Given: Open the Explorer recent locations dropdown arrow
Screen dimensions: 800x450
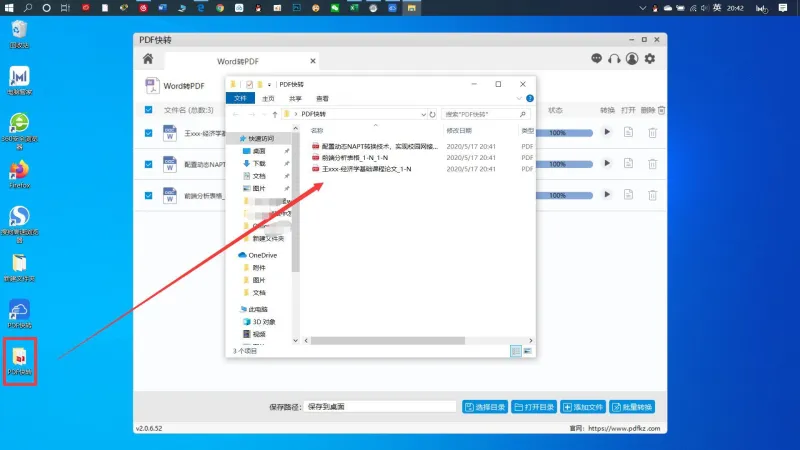Looking at the screenshot, I should pyautogui.click(x=264, y=114).
